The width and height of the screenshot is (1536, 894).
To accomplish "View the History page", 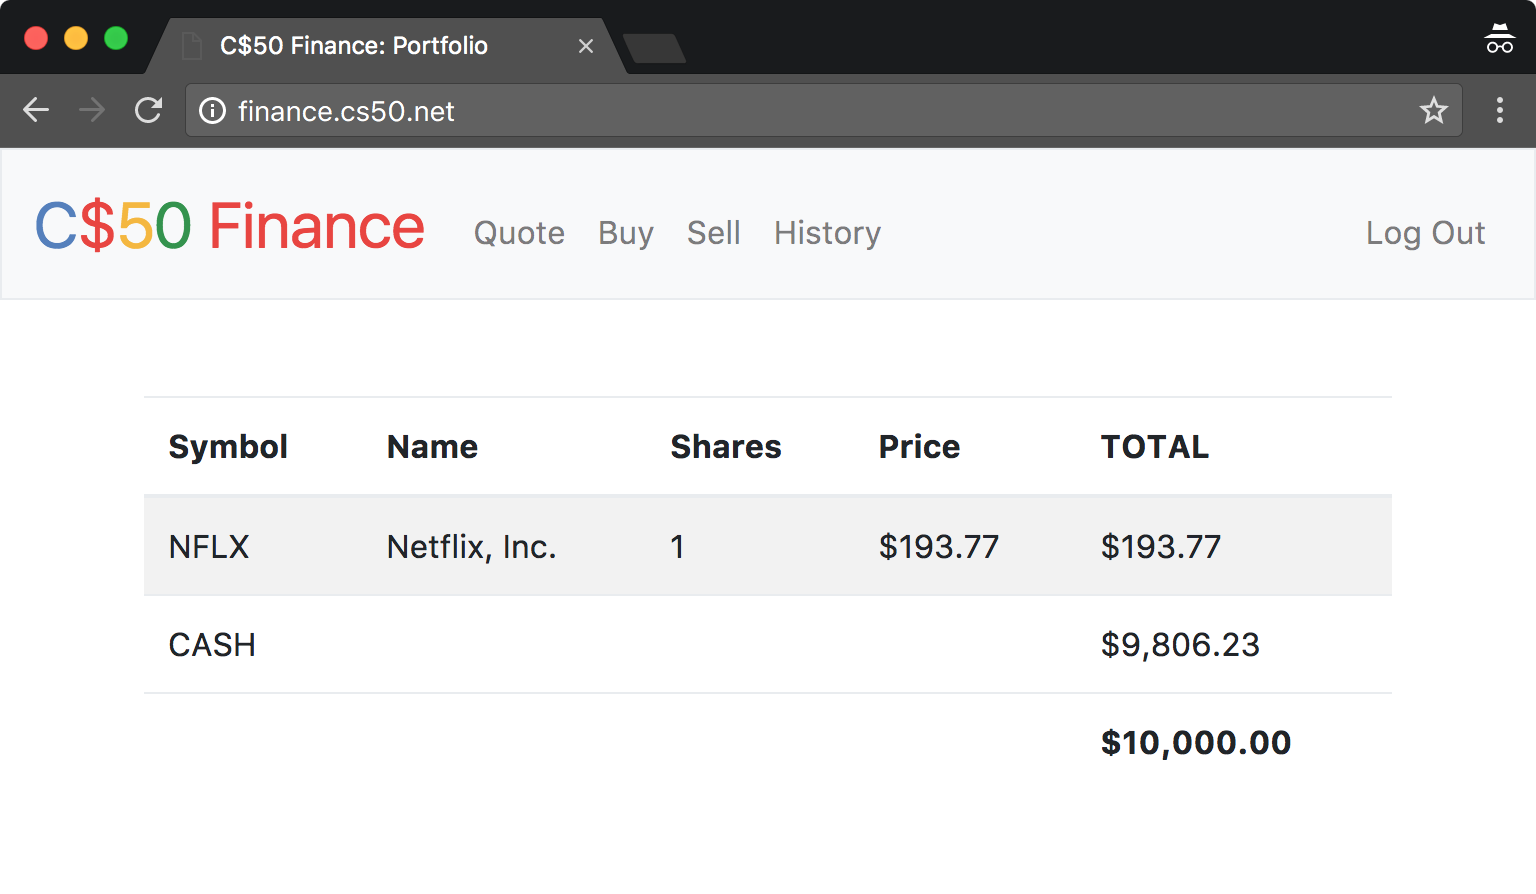I will (x=827, y=232).
